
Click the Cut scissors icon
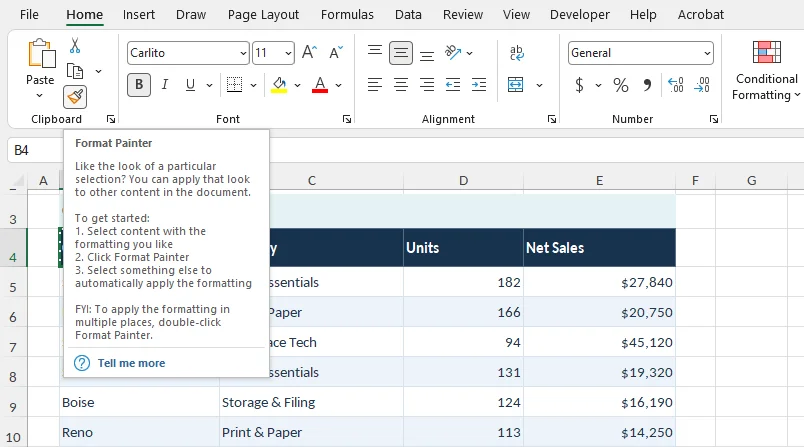click(x=75, y=46)
